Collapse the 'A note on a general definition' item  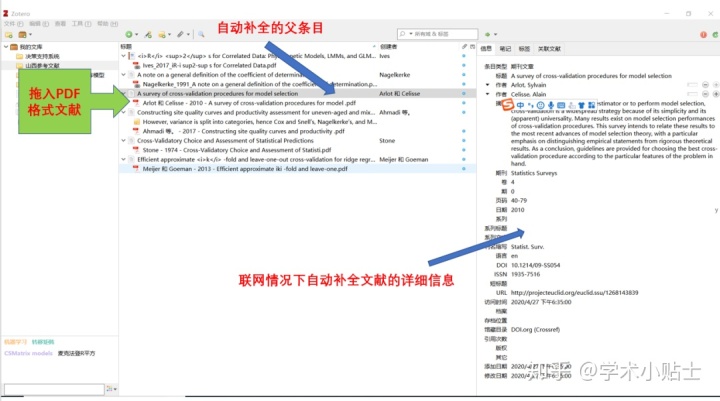(124, 75)
